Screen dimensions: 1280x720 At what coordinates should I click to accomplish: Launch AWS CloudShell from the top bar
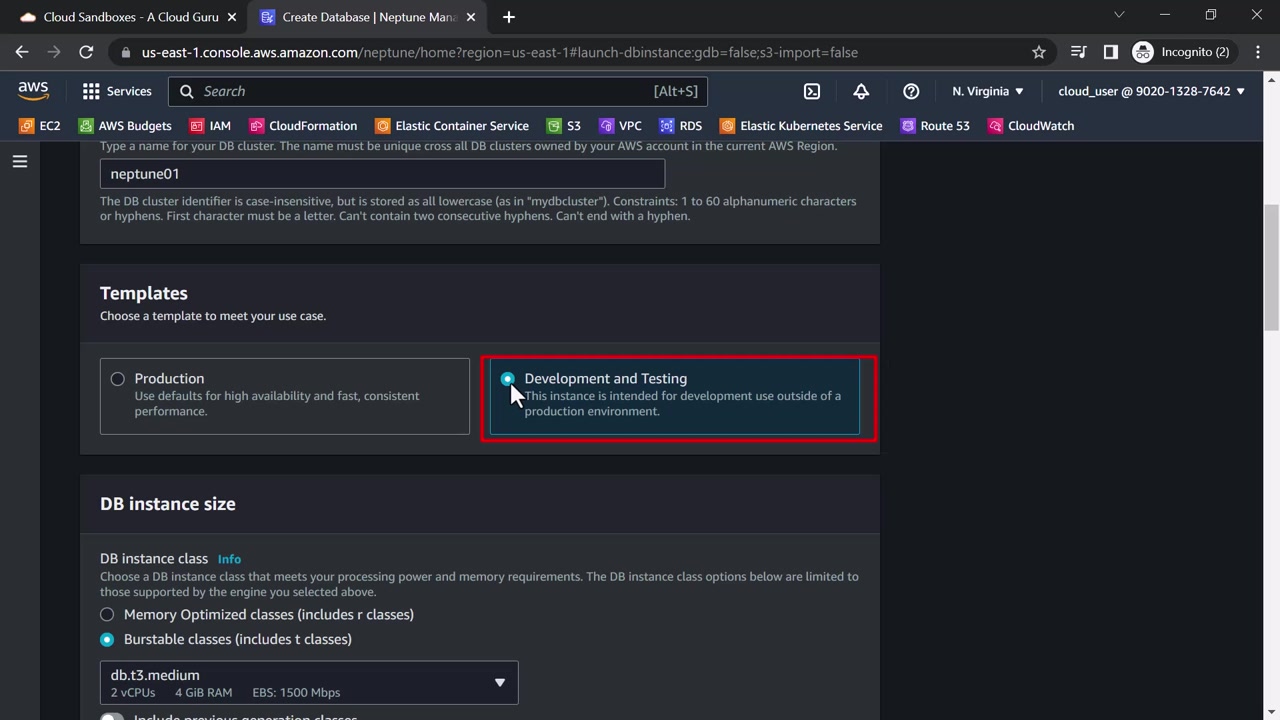tap(812, 91)
